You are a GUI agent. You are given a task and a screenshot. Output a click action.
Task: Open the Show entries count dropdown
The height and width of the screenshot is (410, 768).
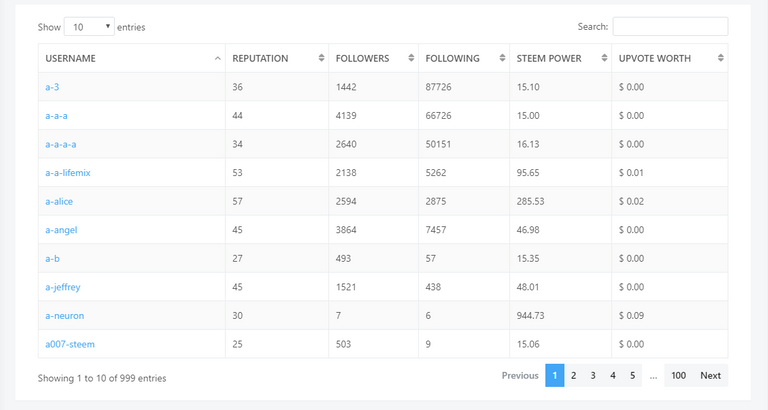coord(89,26)
